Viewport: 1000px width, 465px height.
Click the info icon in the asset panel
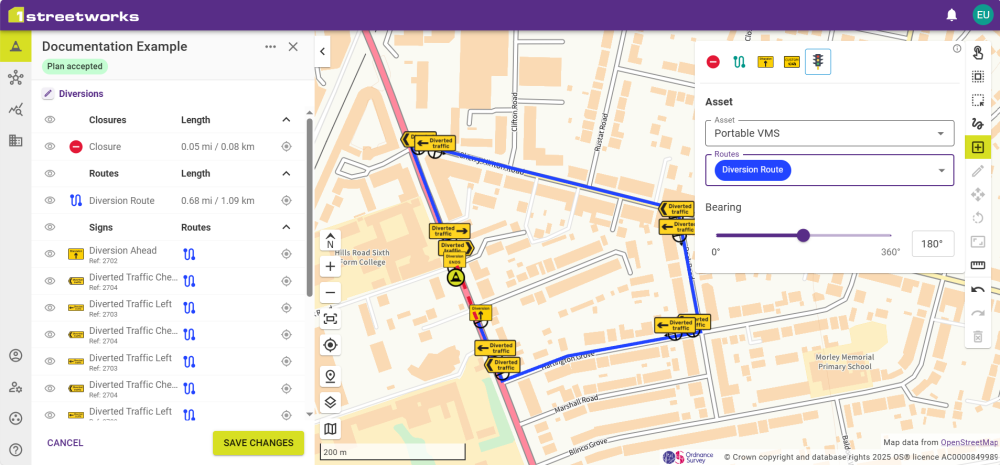[957, 48]
